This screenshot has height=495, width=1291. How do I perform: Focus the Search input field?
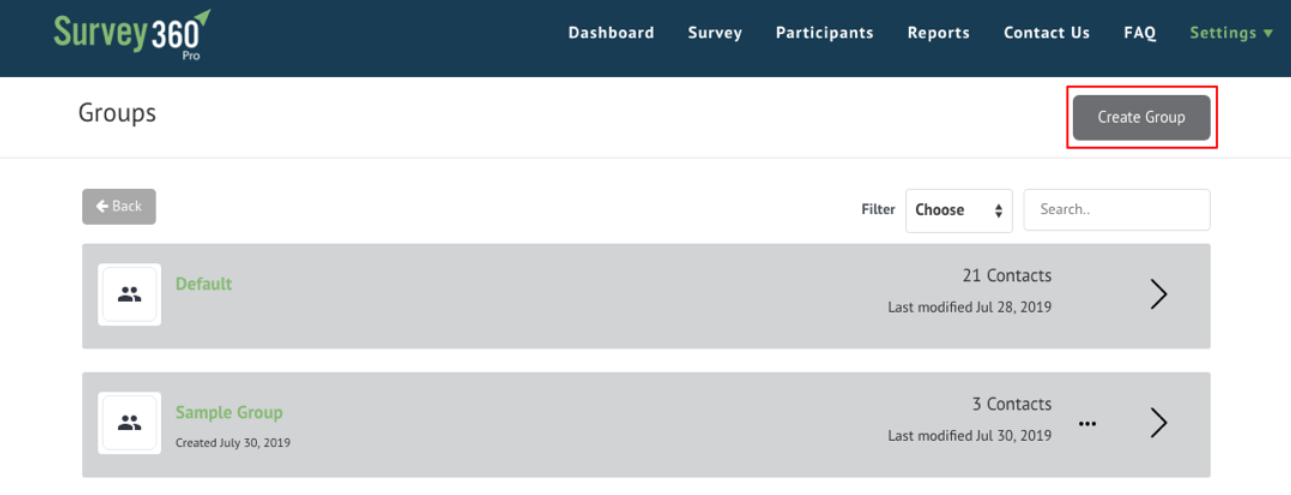coord(1116,210)
